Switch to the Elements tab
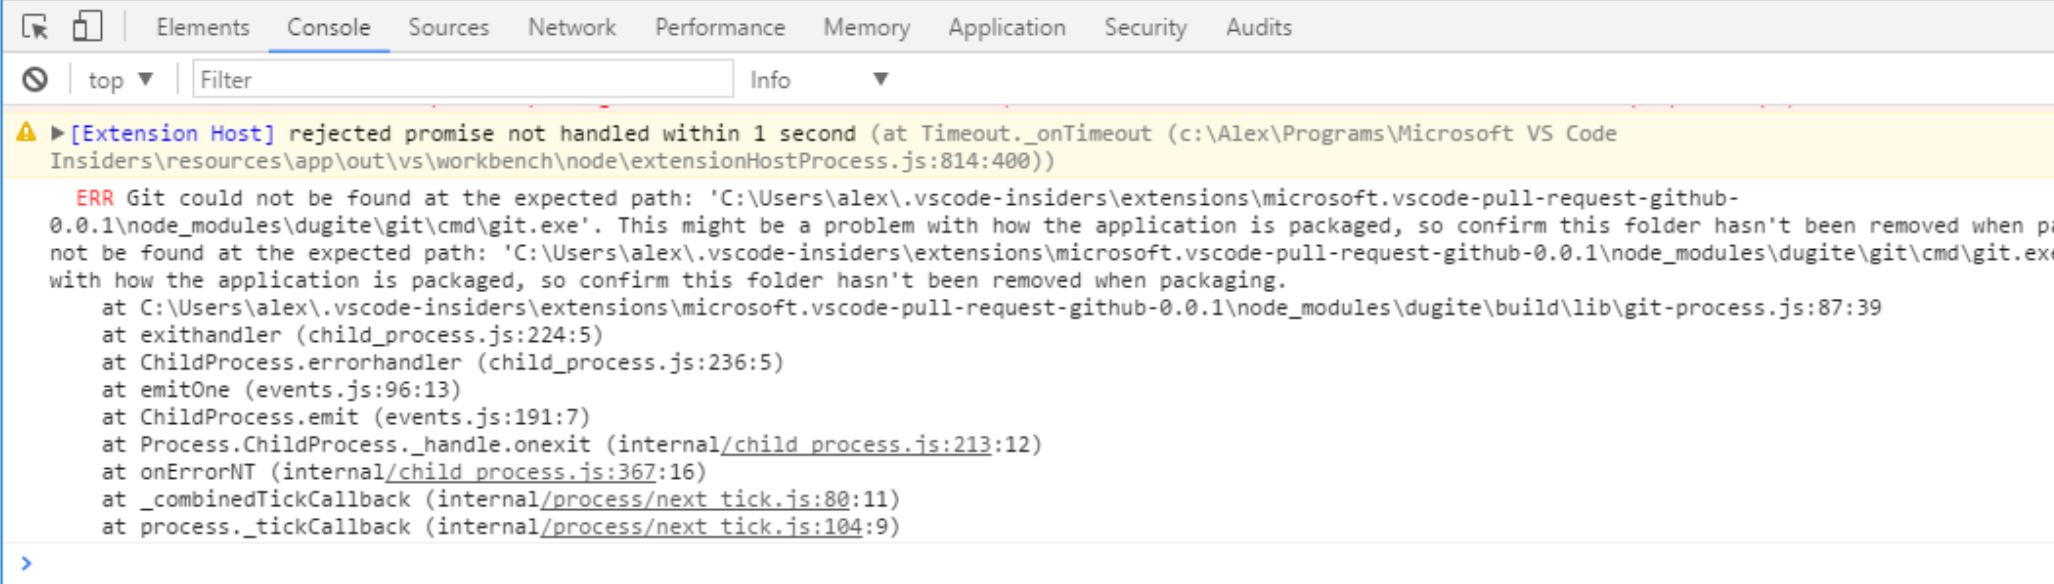 tap(202, 27)
